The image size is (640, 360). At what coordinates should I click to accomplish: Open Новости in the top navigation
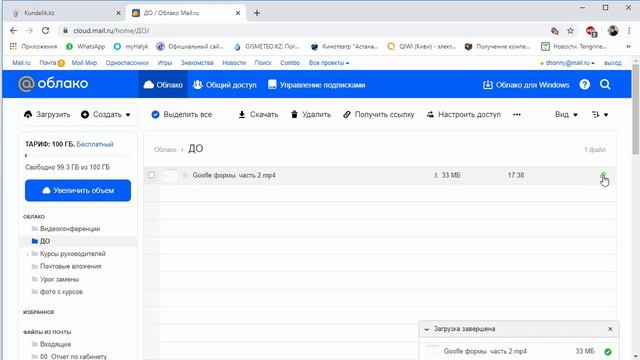coord(234,63)
